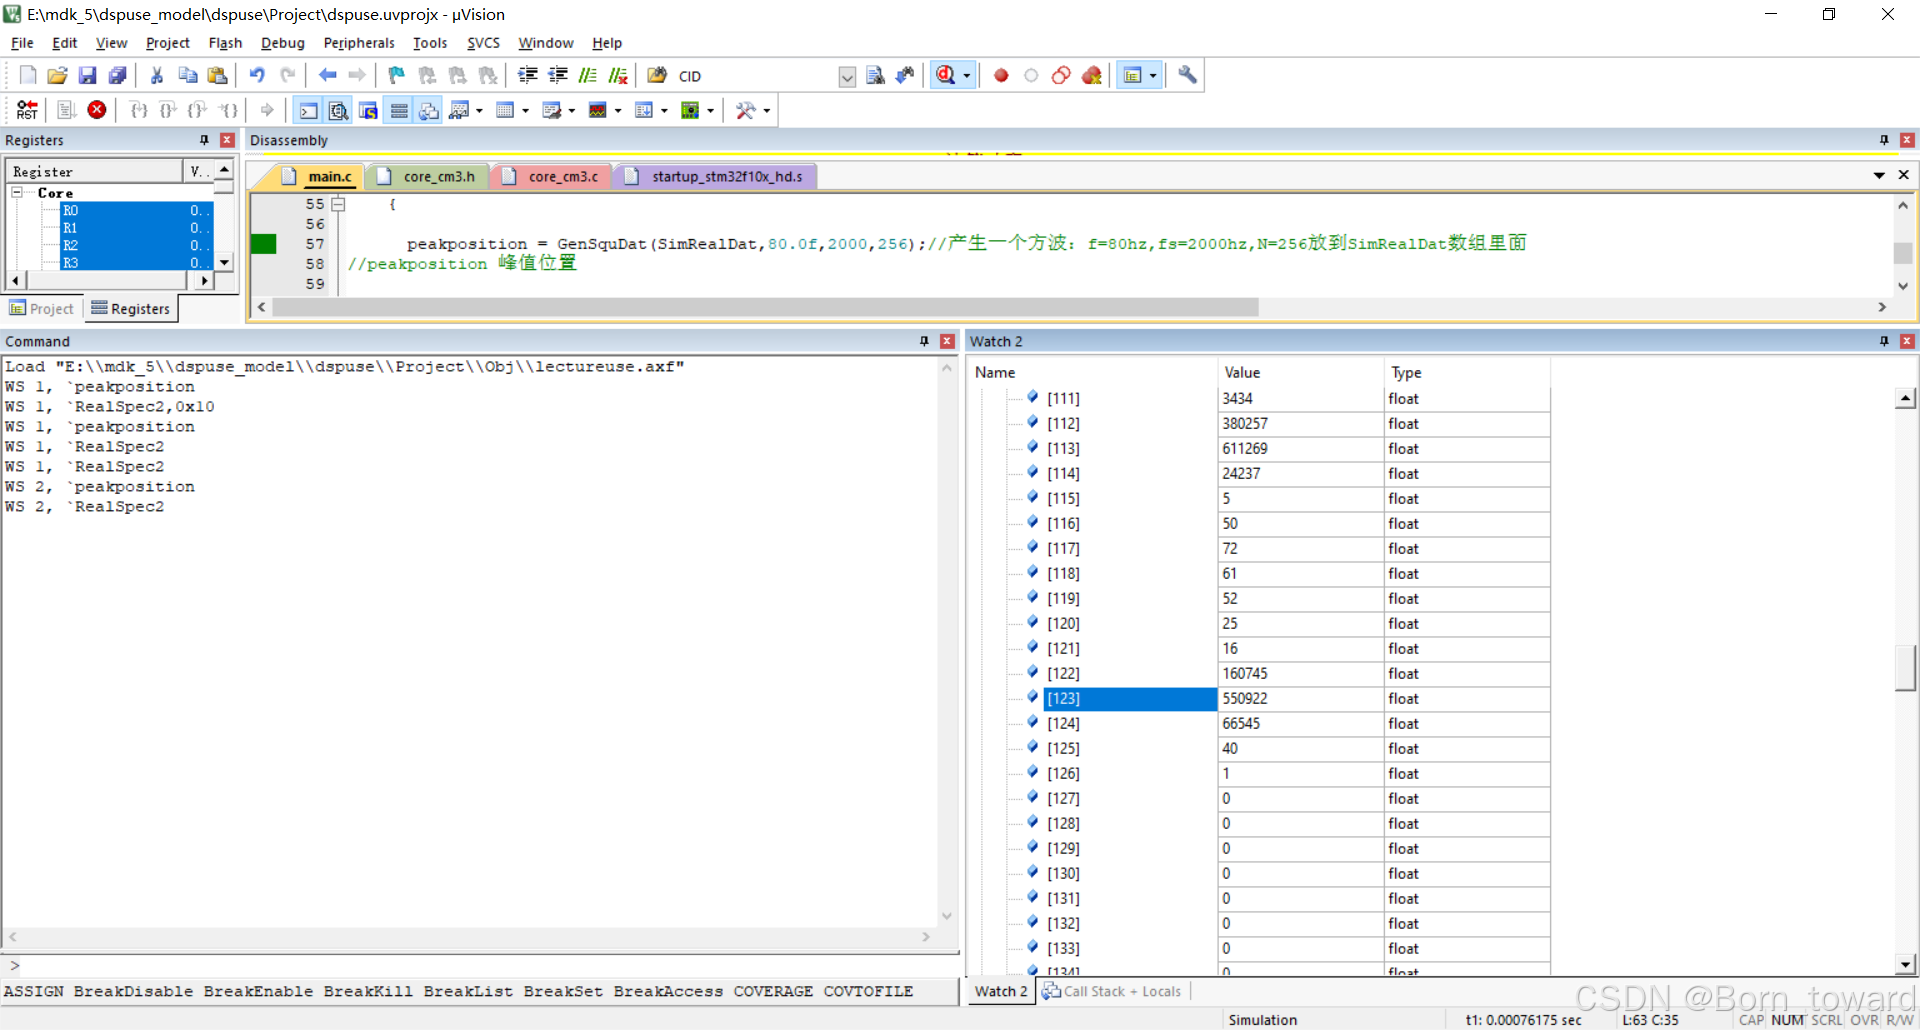The image size is (1920, 1030).
Task: Open the Debug menu
Action: click(x=283, y=43)
